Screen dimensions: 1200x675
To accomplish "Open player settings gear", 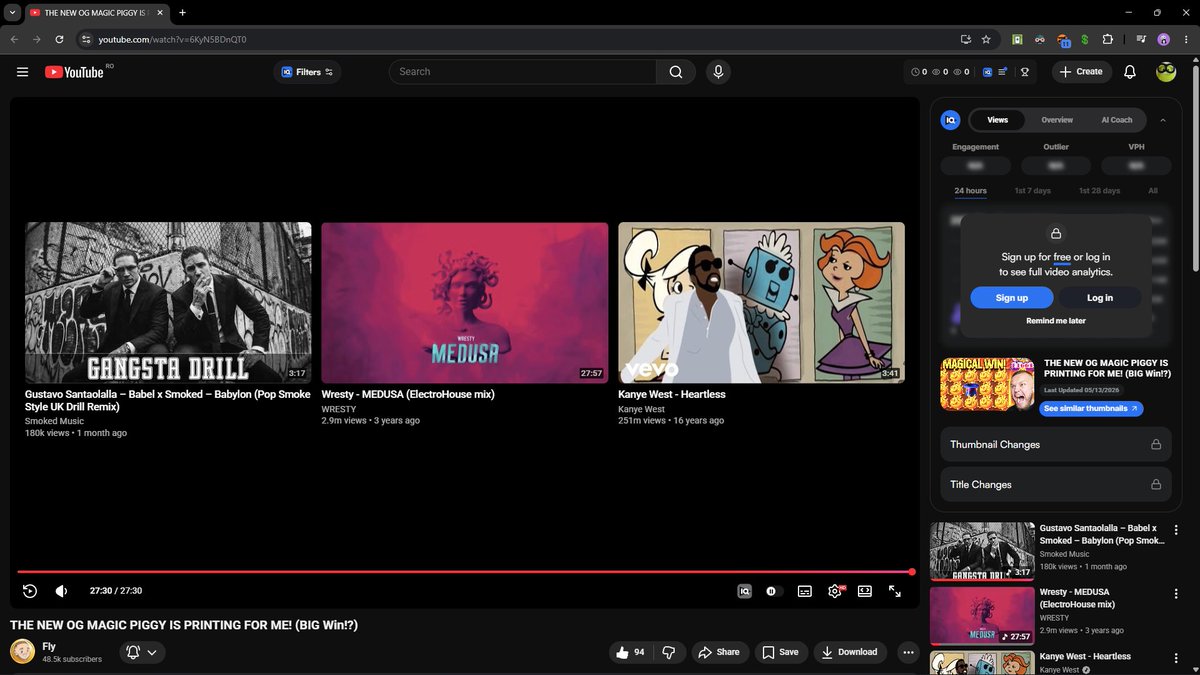I will pos(835,591).
